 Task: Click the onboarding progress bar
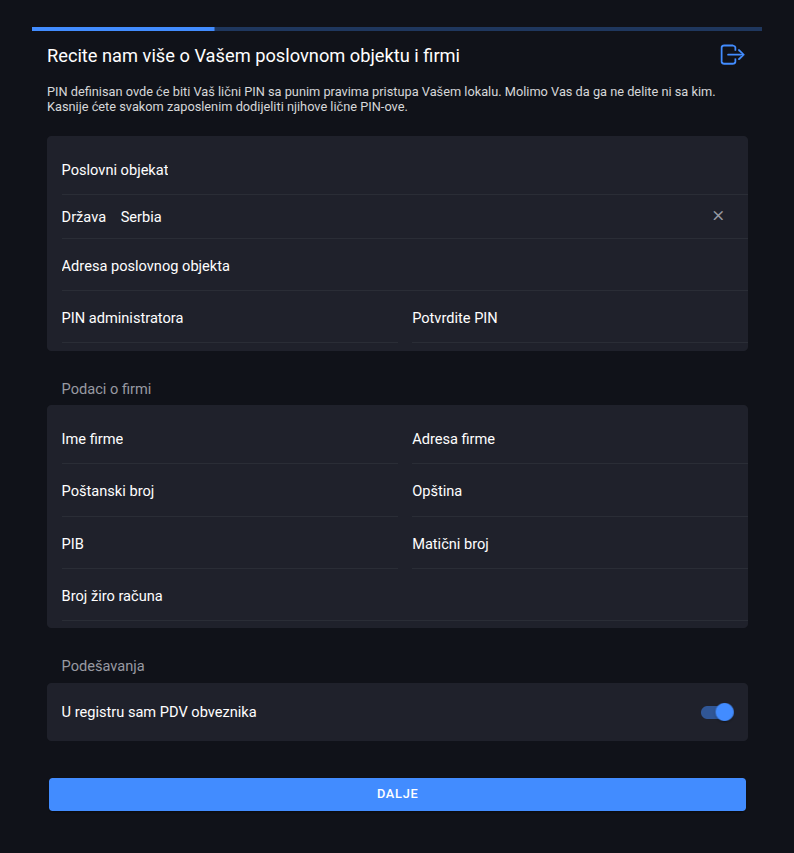click(x=397, y=29)
